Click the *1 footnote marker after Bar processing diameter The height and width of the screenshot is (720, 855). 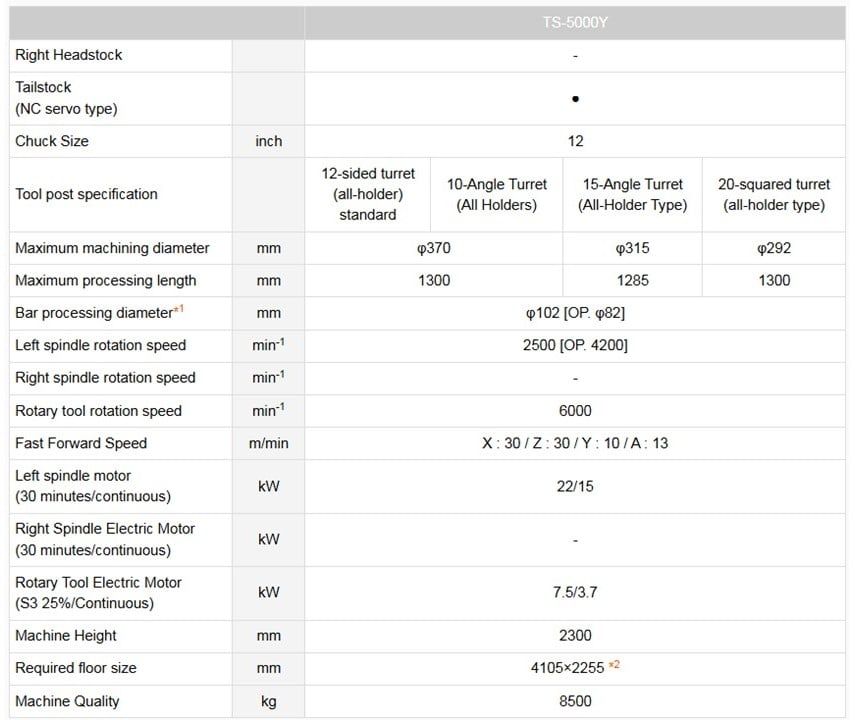point(179,310)
